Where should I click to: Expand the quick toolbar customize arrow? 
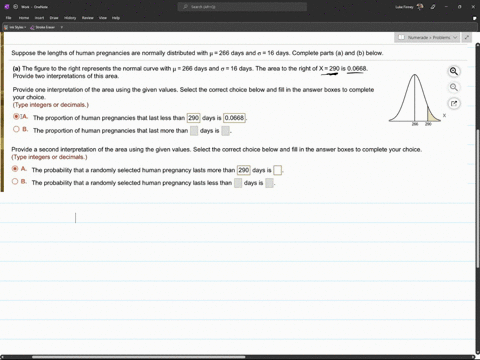(x=62, y=27)
